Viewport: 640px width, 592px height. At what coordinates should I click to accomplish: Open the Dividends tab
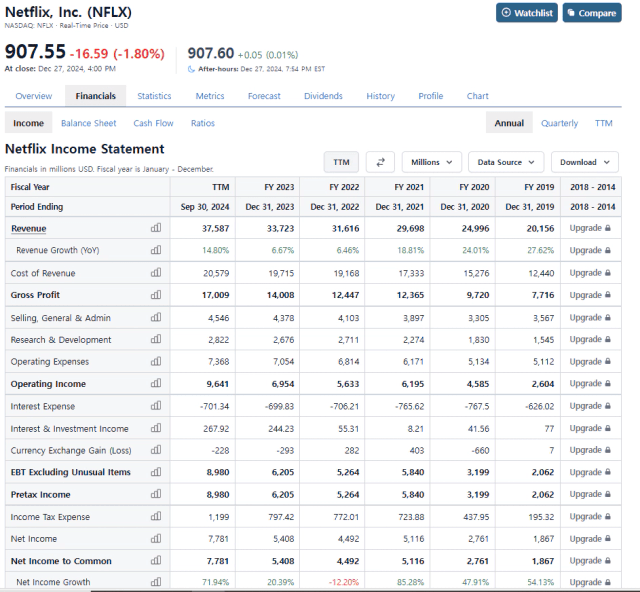tap(323, 96)
